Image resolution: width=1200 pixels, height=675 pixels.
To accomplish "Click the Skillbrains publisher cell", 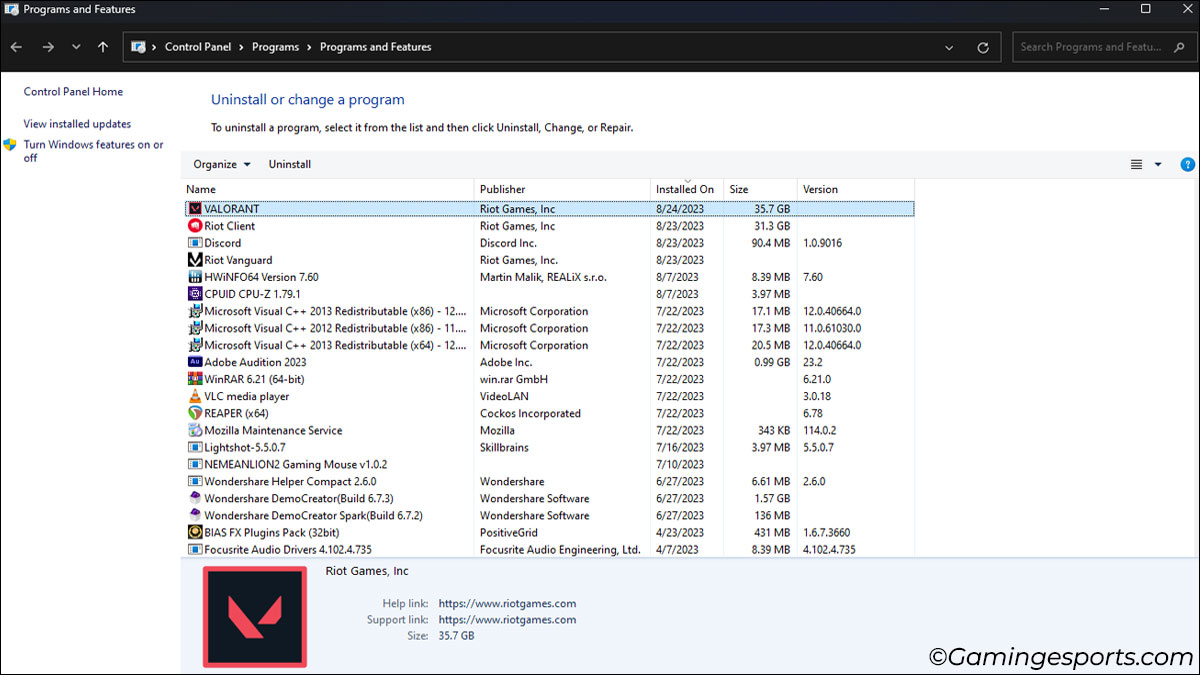I will tap(504, 447).
